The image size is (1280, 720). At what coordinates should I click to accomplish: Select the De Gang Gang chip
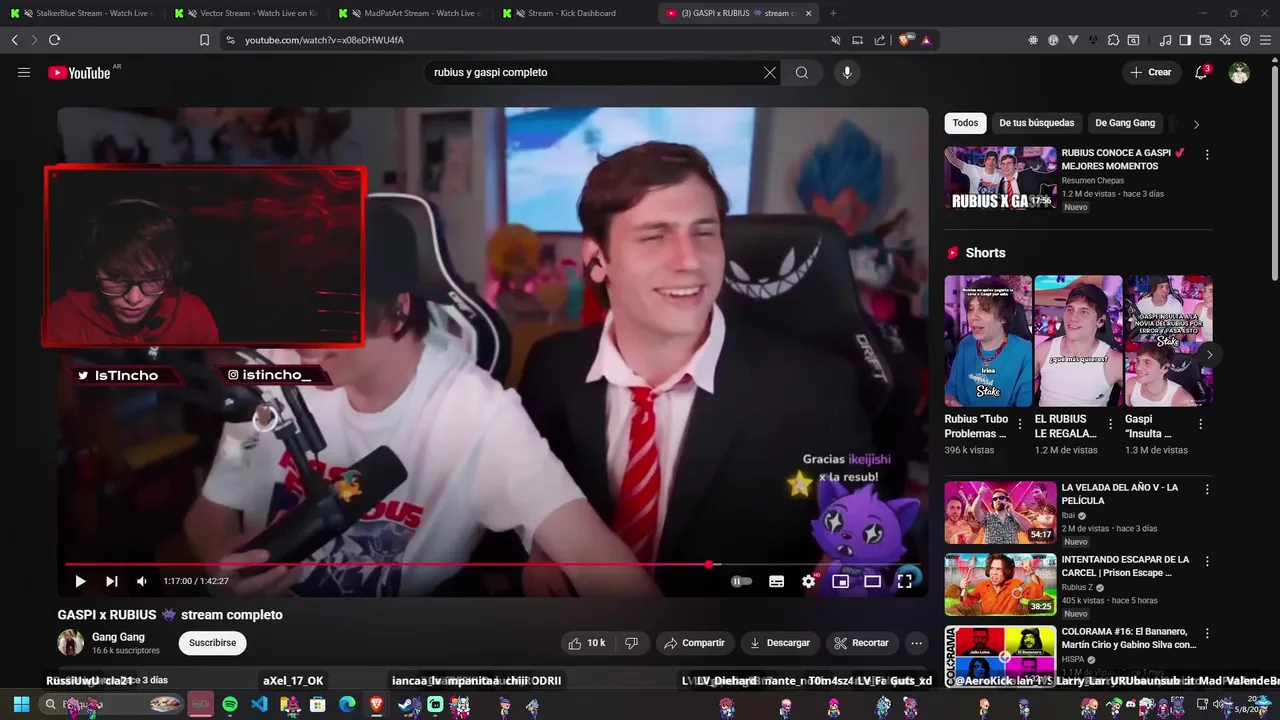pyautogui.click(x=1125, y=123)
